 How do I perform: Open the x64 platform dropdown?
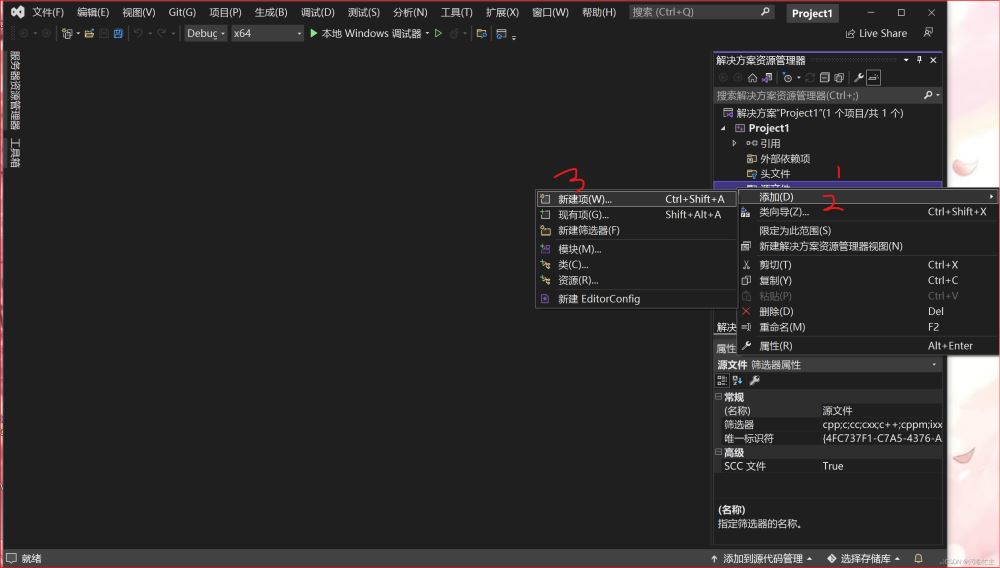(267, 33)
